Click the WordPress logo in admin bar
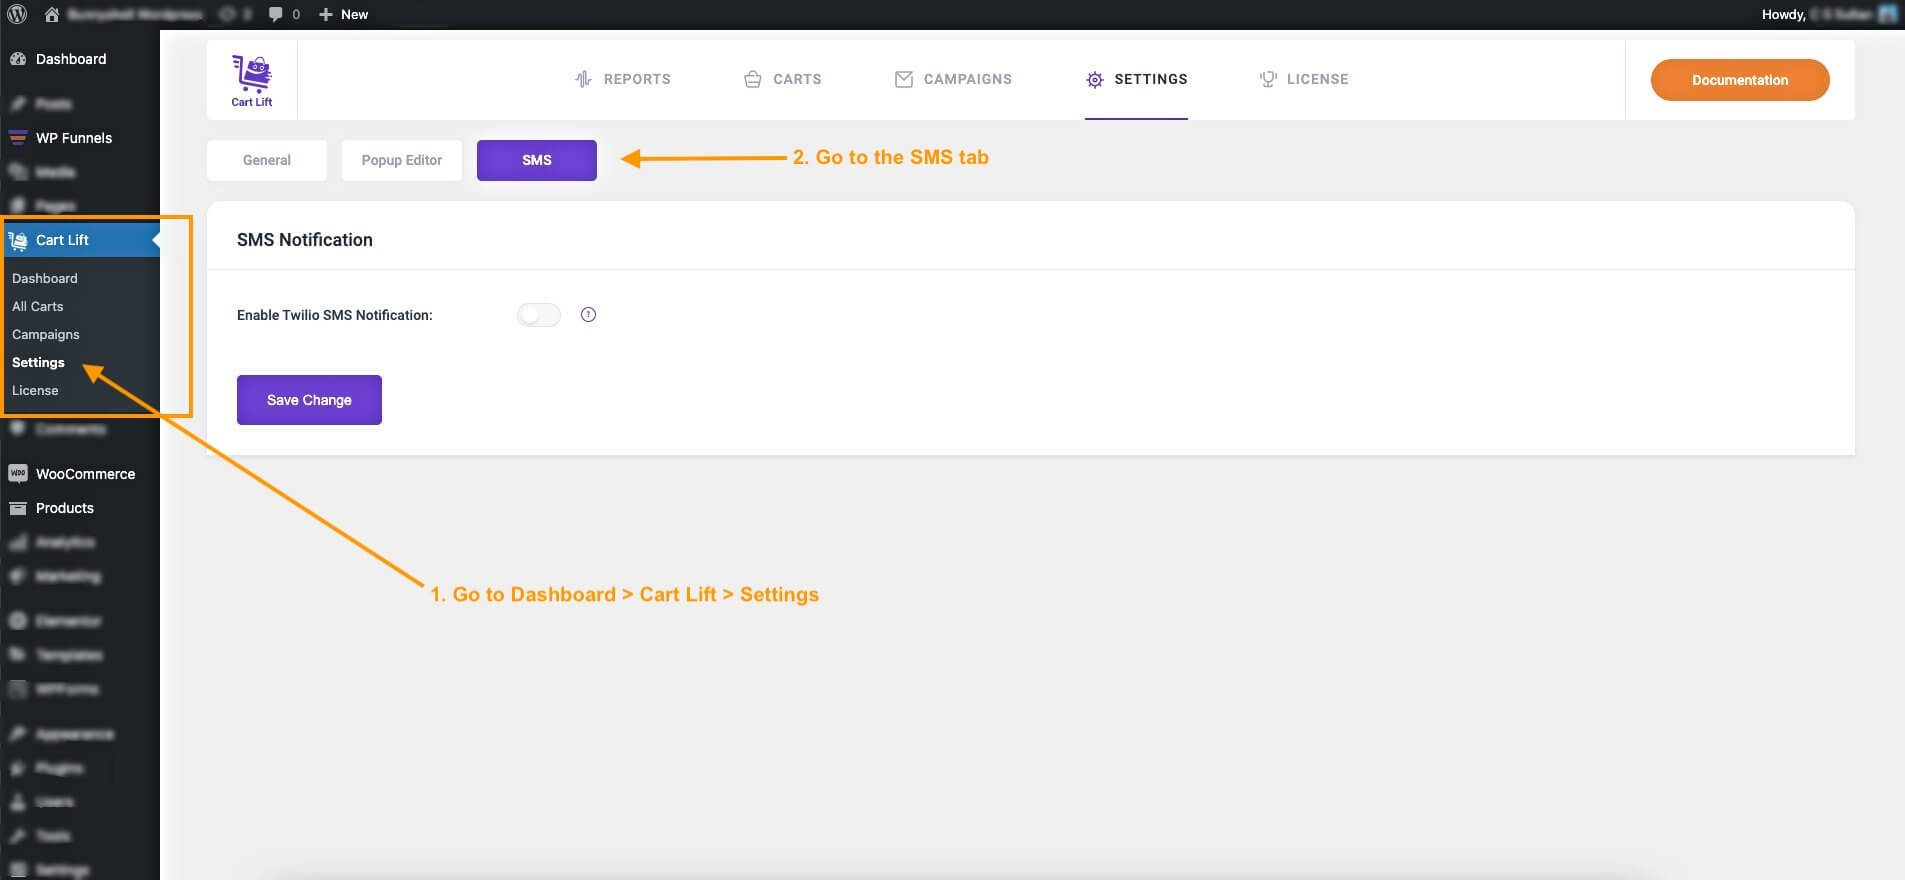 17,14
